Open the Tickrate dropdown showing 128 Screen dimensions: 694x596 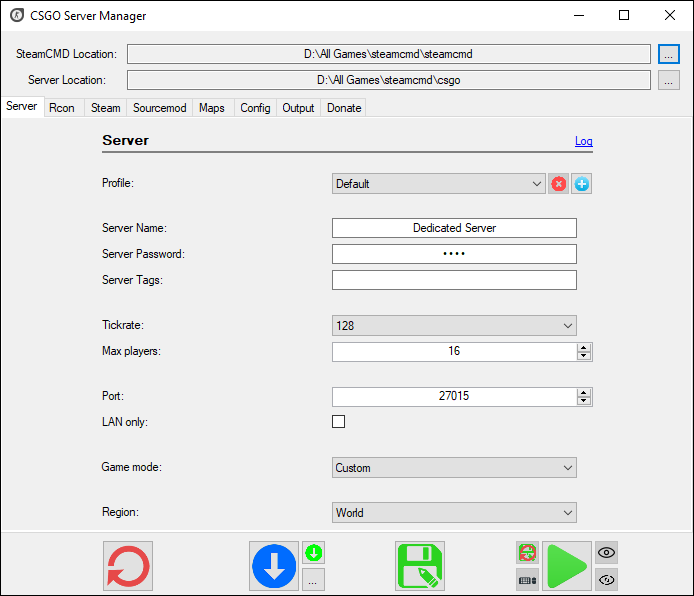coord(454,326)
